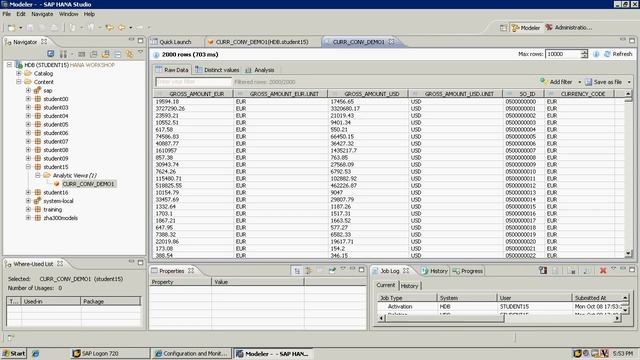Screen dimensions: 640x360
Task: Click the data table scroll-down arrow
Action: [x=628, y=254]
